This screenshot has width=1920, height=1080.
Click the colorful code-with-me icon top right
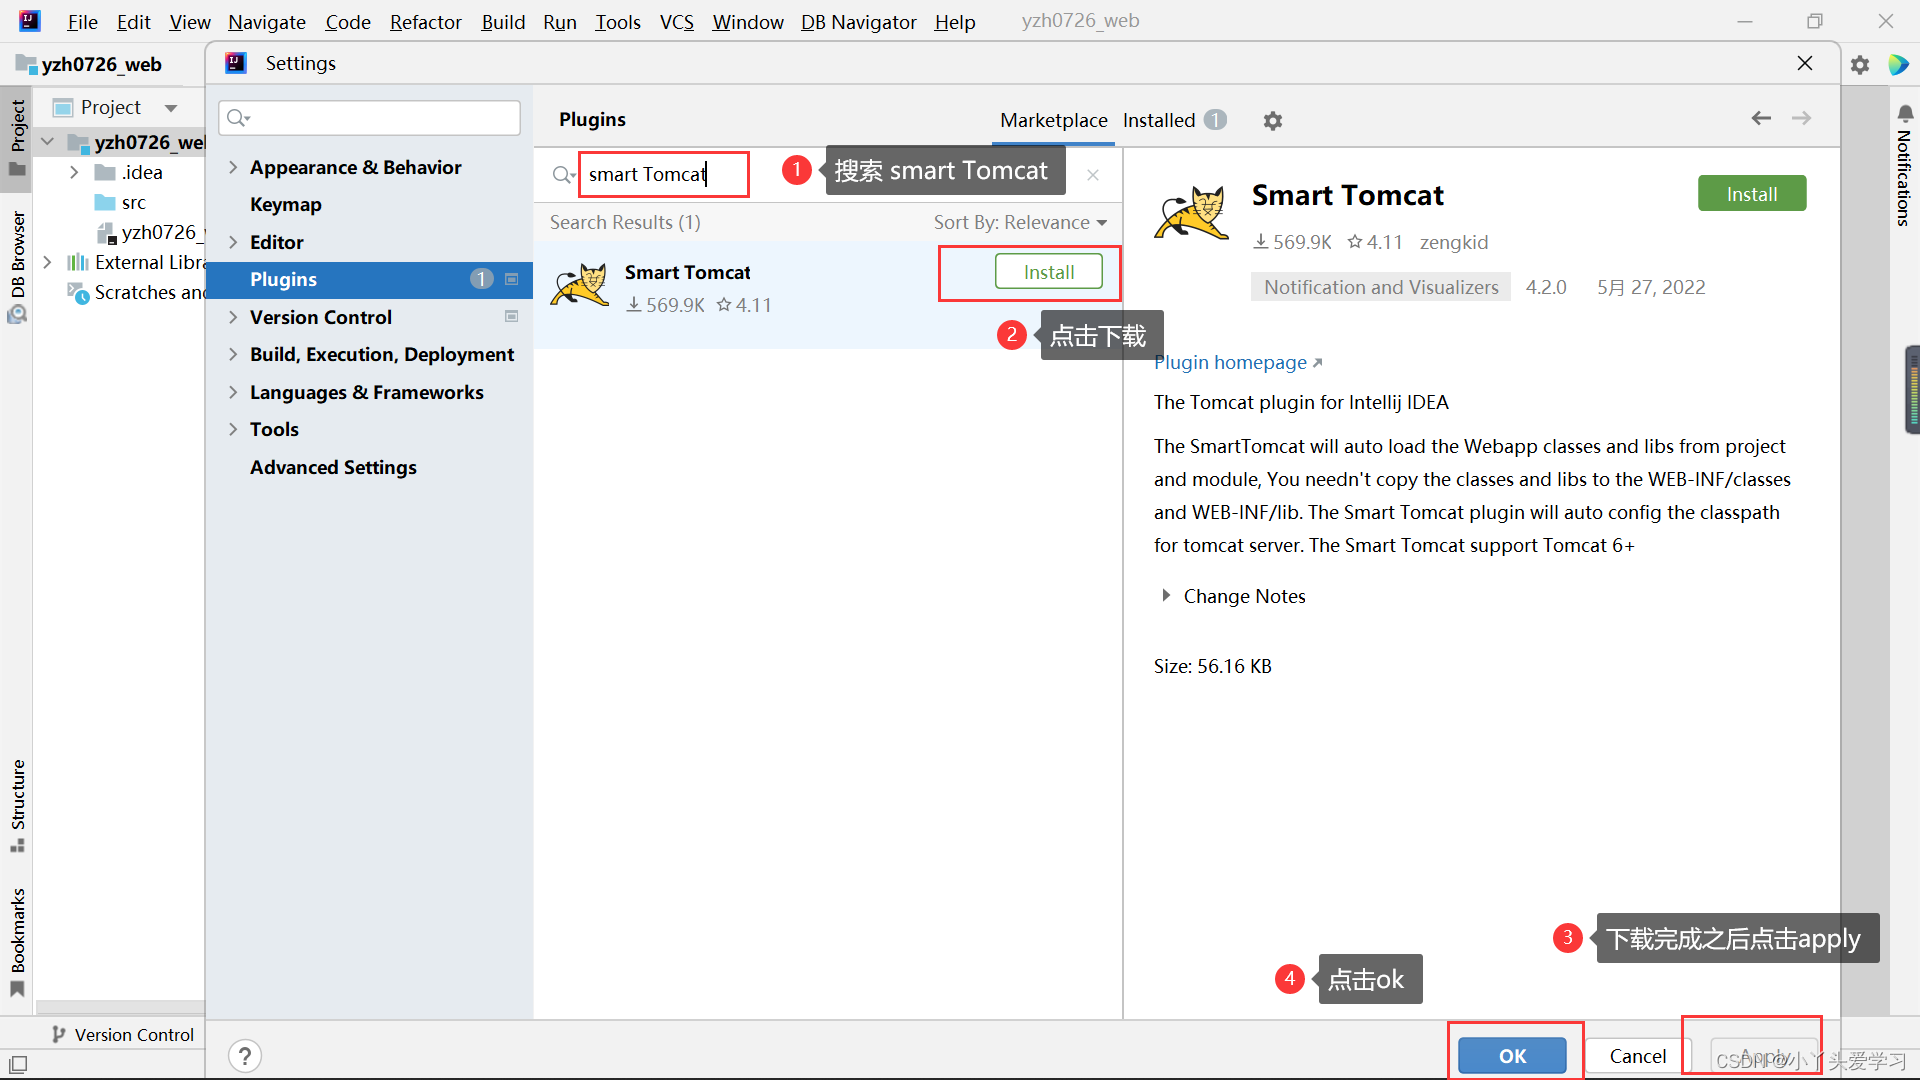click(x=1898, y=65)
